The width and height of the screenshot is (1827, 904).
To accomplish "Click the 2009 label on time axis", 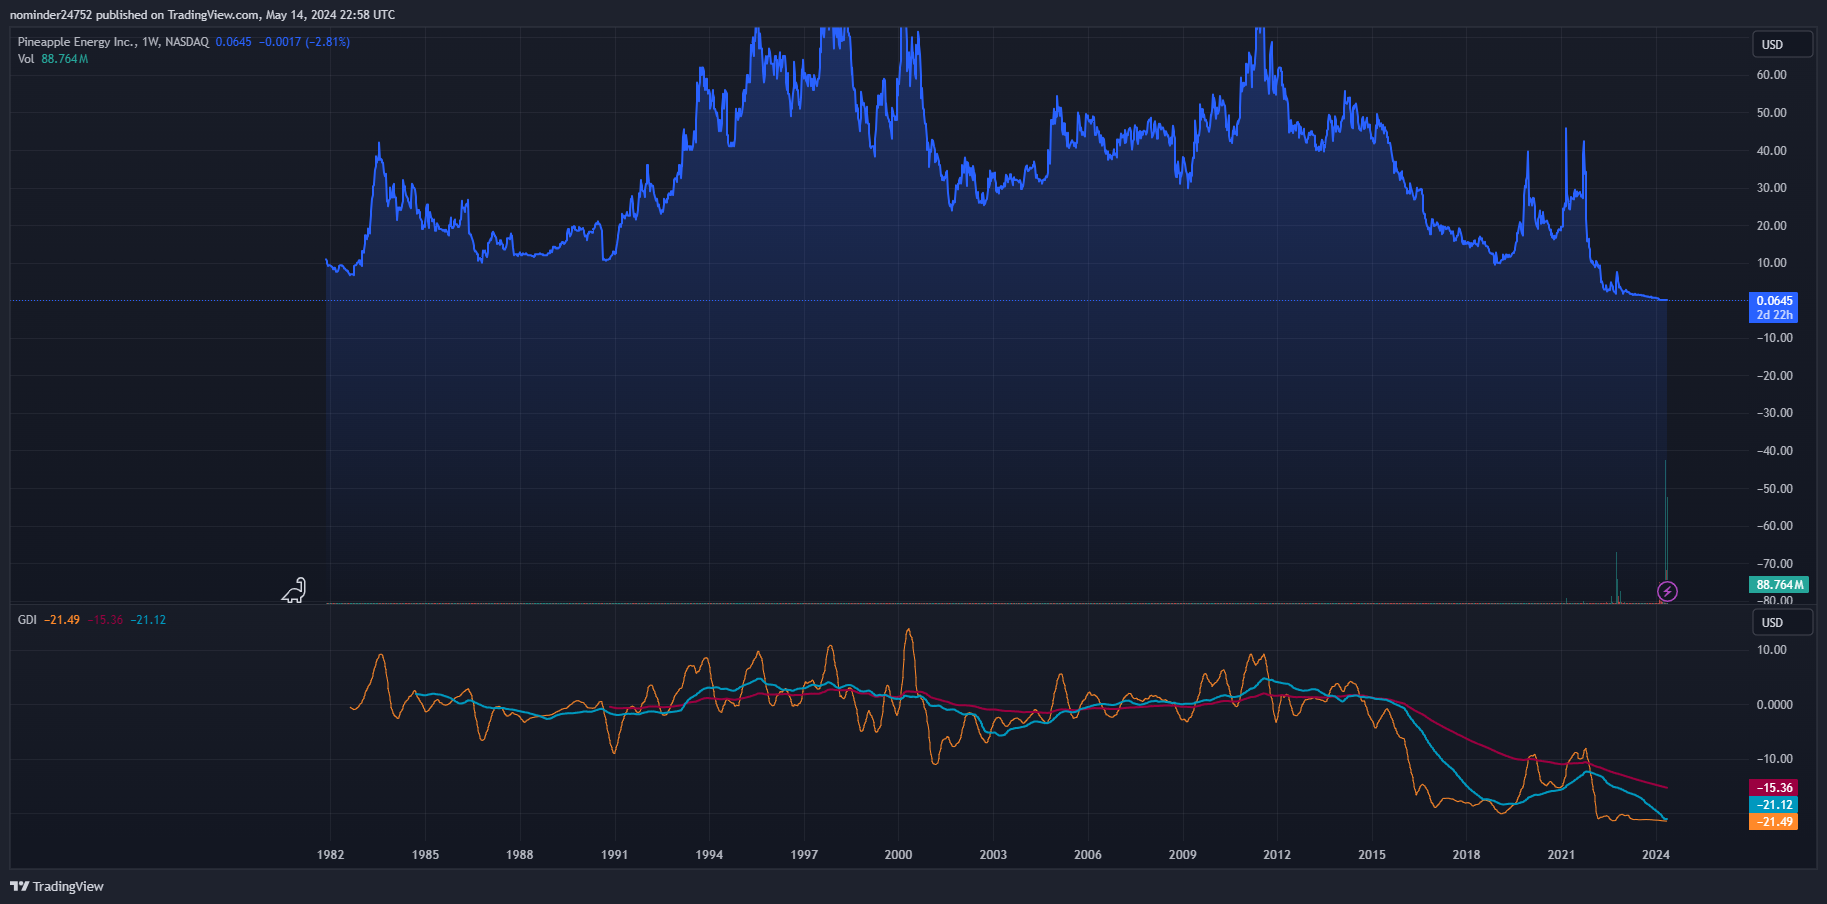I will coord(1183,854).
